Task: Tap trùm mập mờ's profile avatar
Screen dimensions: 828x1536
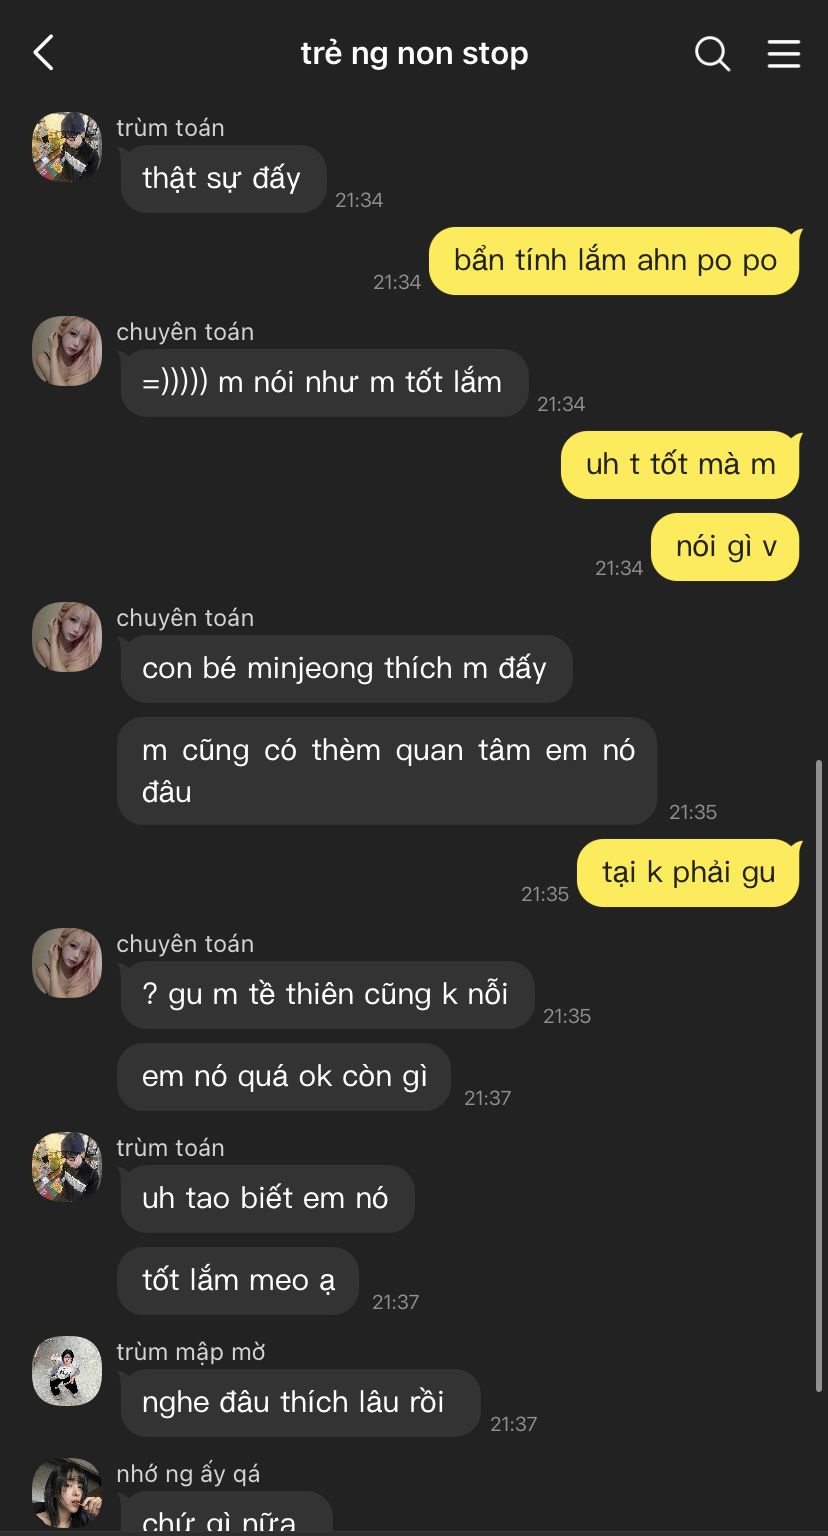Action: (67, 1371)
